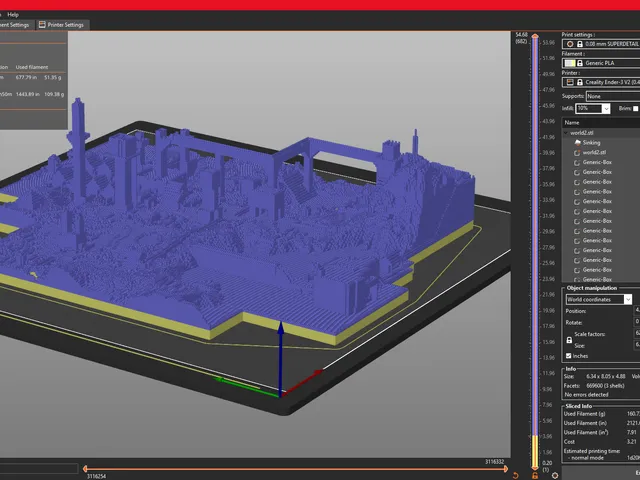Click the Used Filament (g) label
Screen dimensions: 640x480
click(582, 414)
